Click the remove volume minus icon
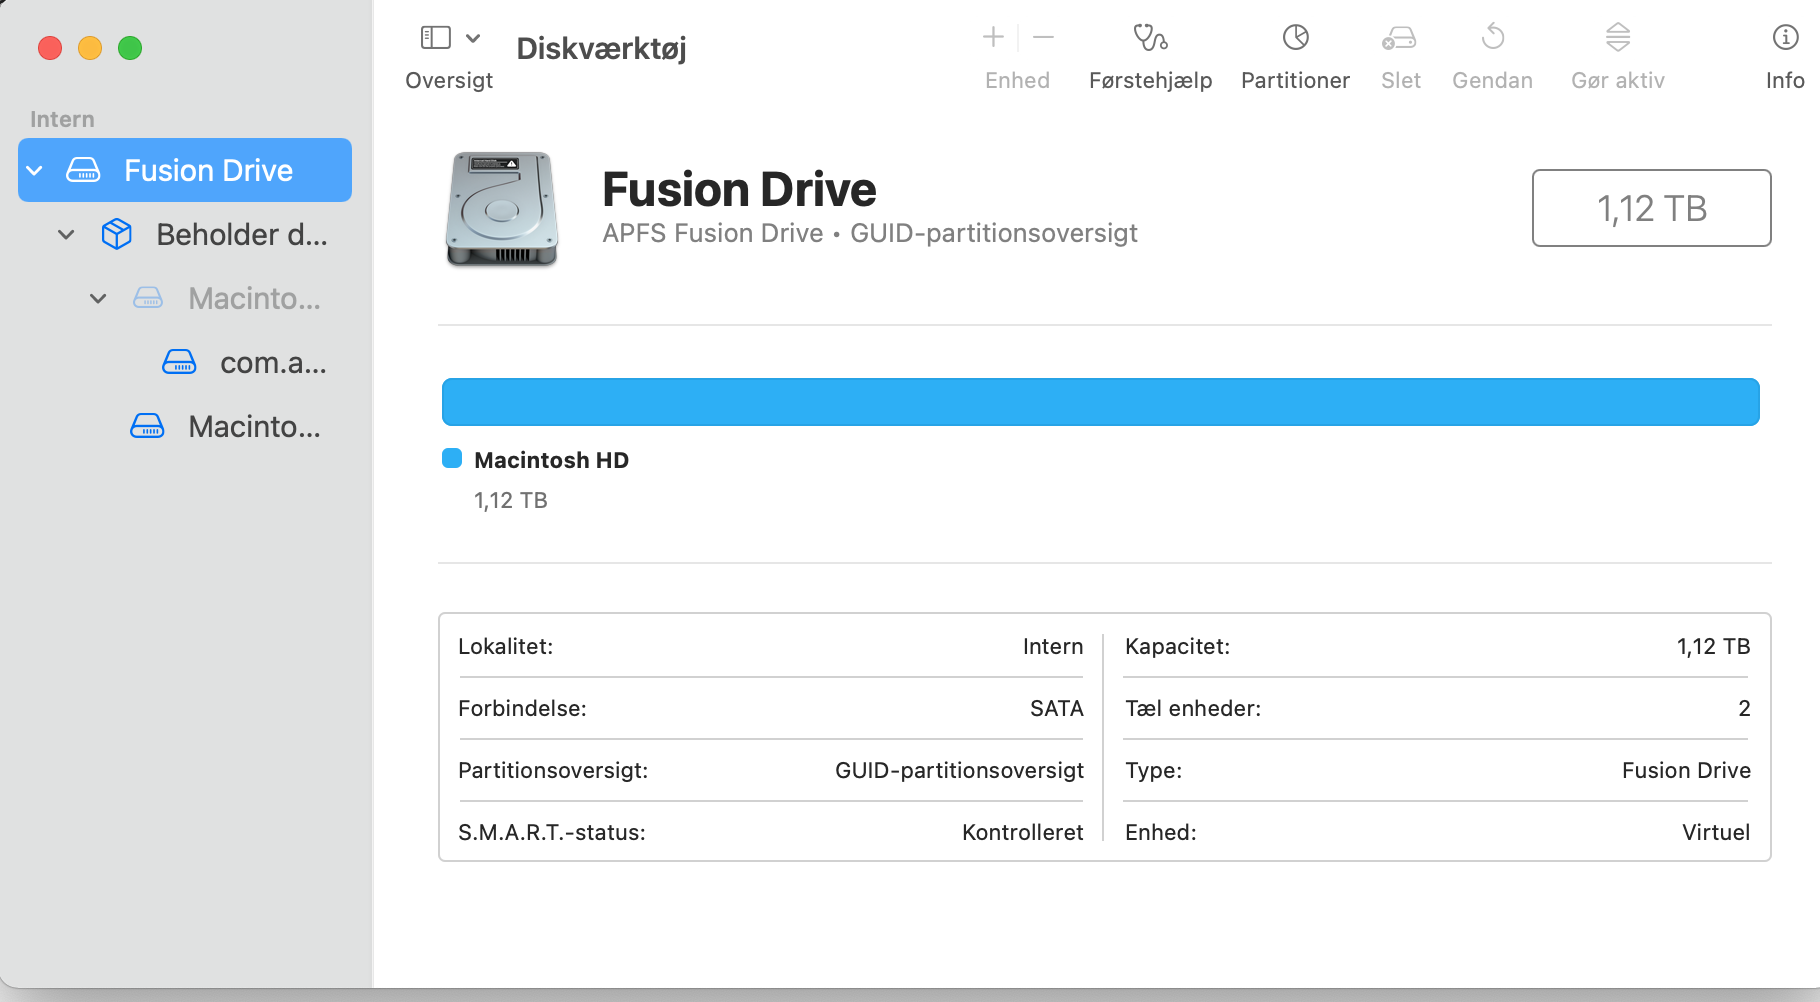Image resolution: width=1820 pixels, height=1002 pixels. tap(1044, 38)
